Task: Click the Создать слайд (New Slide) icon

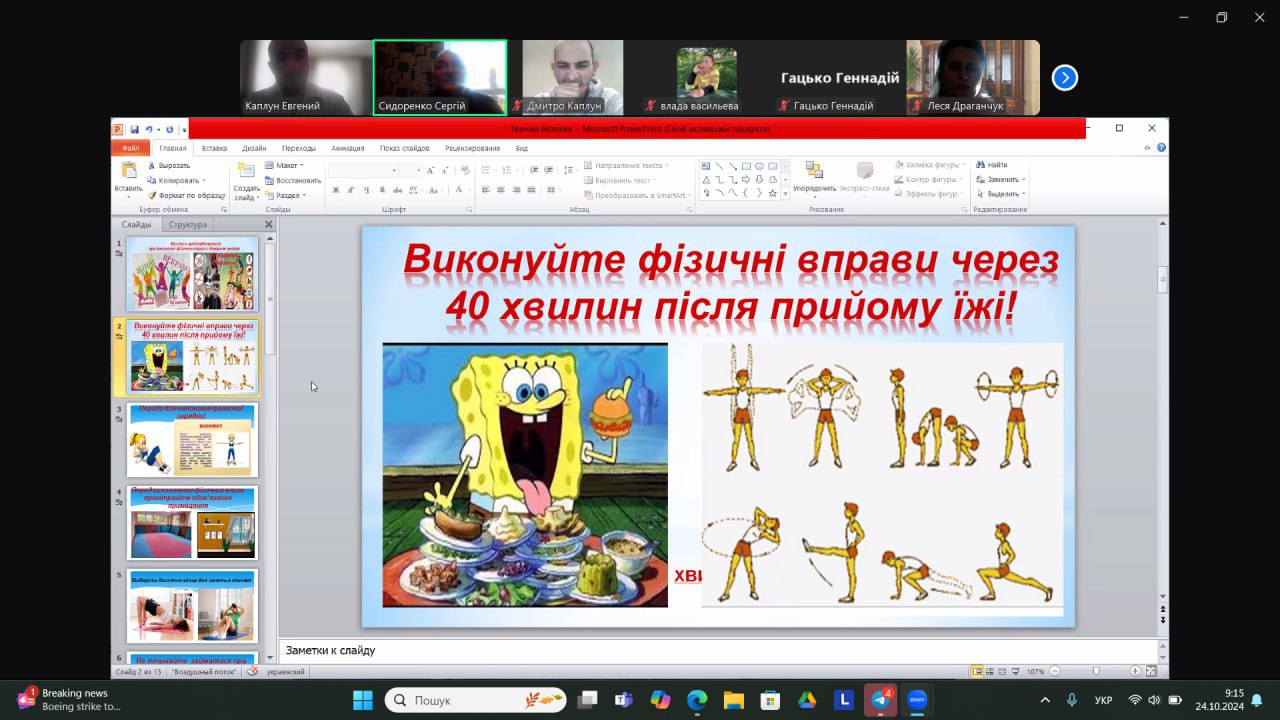Action: click(x=245, y=171)
